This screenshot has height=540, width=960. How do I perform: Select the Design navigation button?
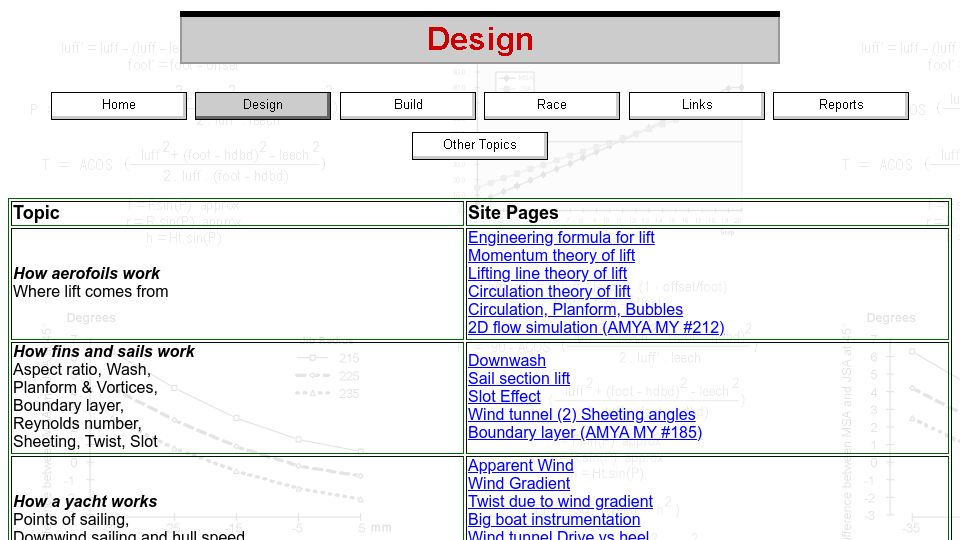pyautogui.click(x=263, y=105)
